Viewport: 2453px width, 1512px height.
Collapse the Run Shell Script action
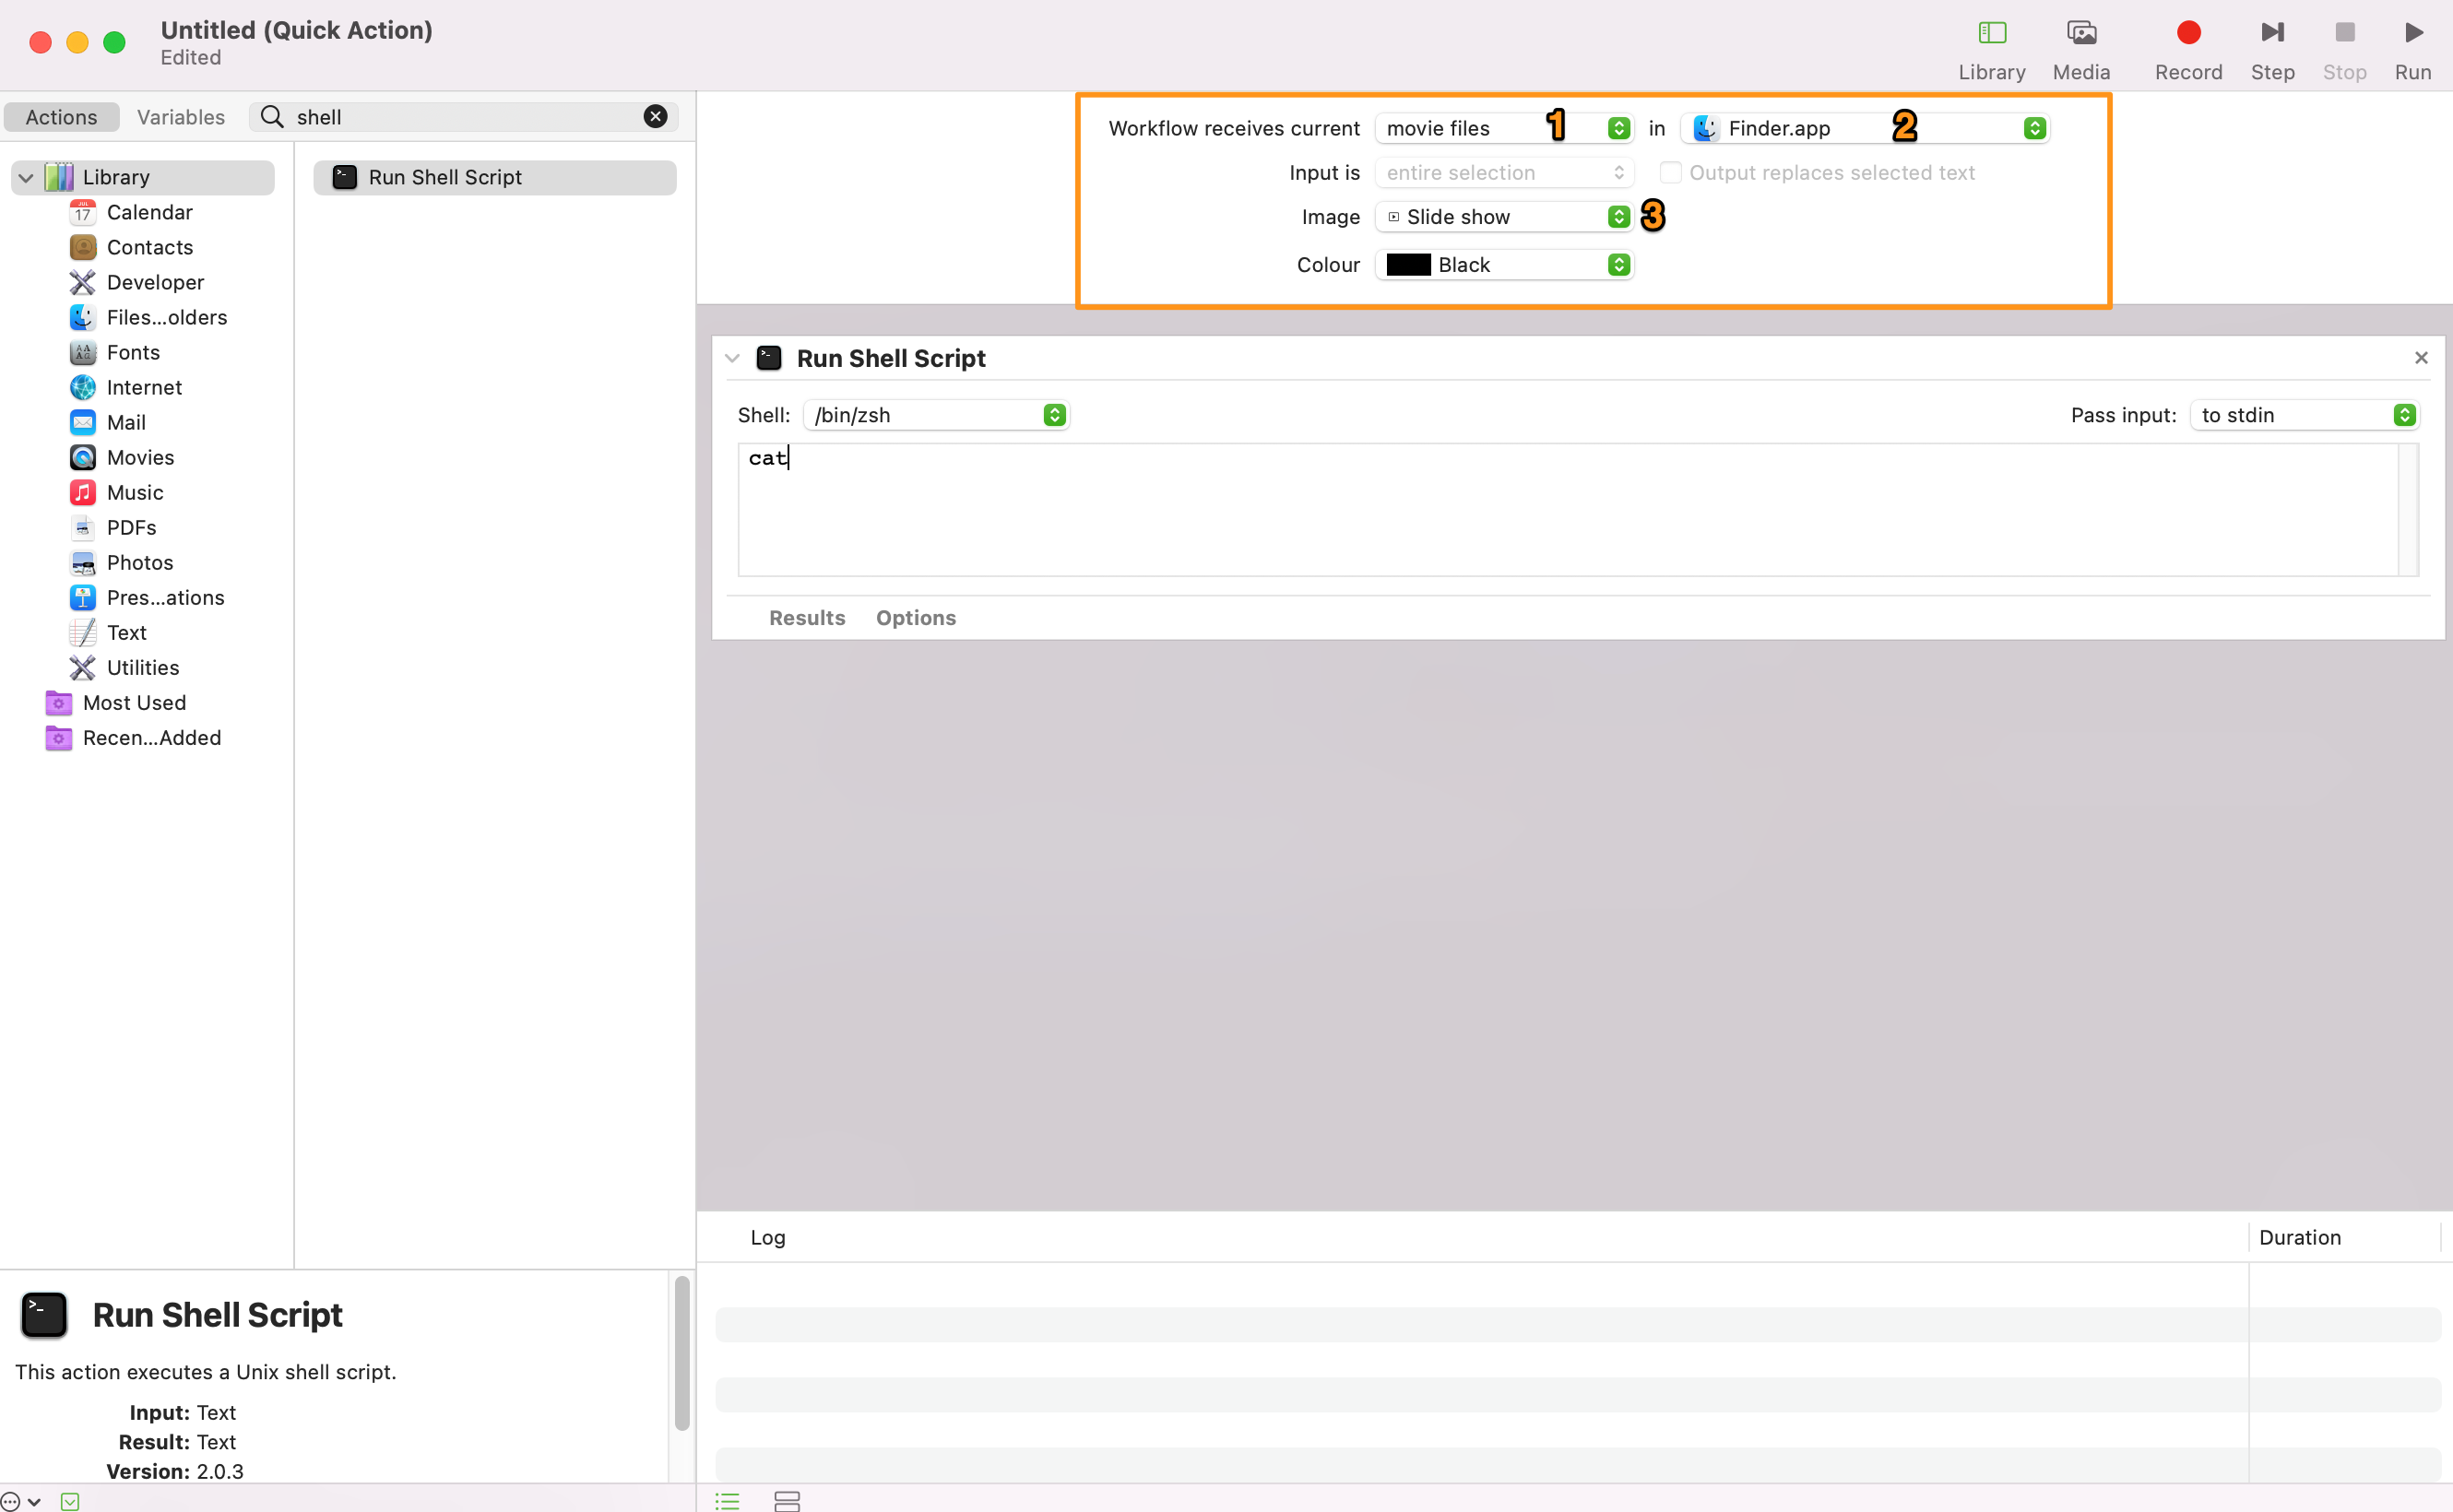click(x=732, y=358)
